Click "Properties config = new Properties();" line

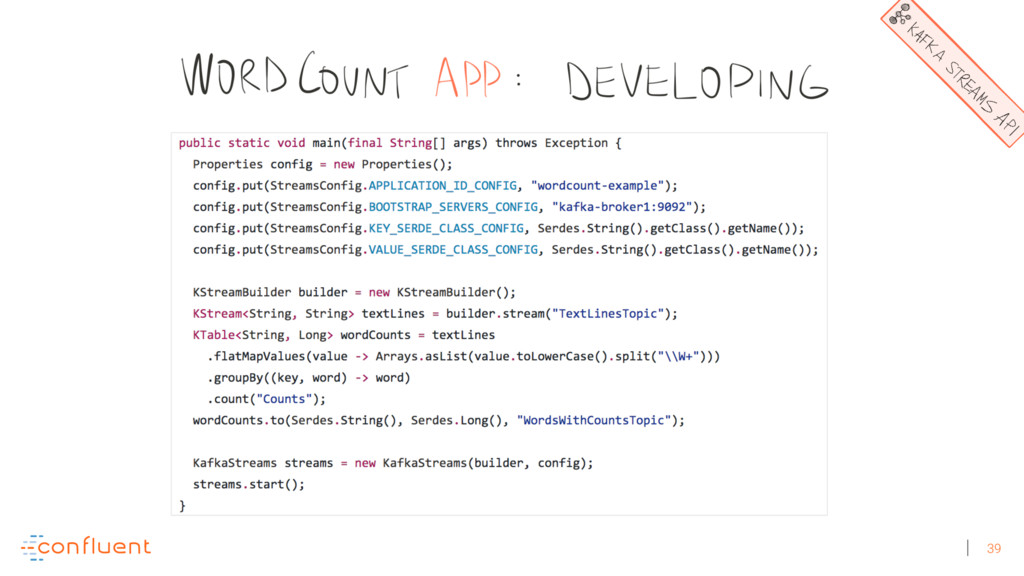[323, 165]
